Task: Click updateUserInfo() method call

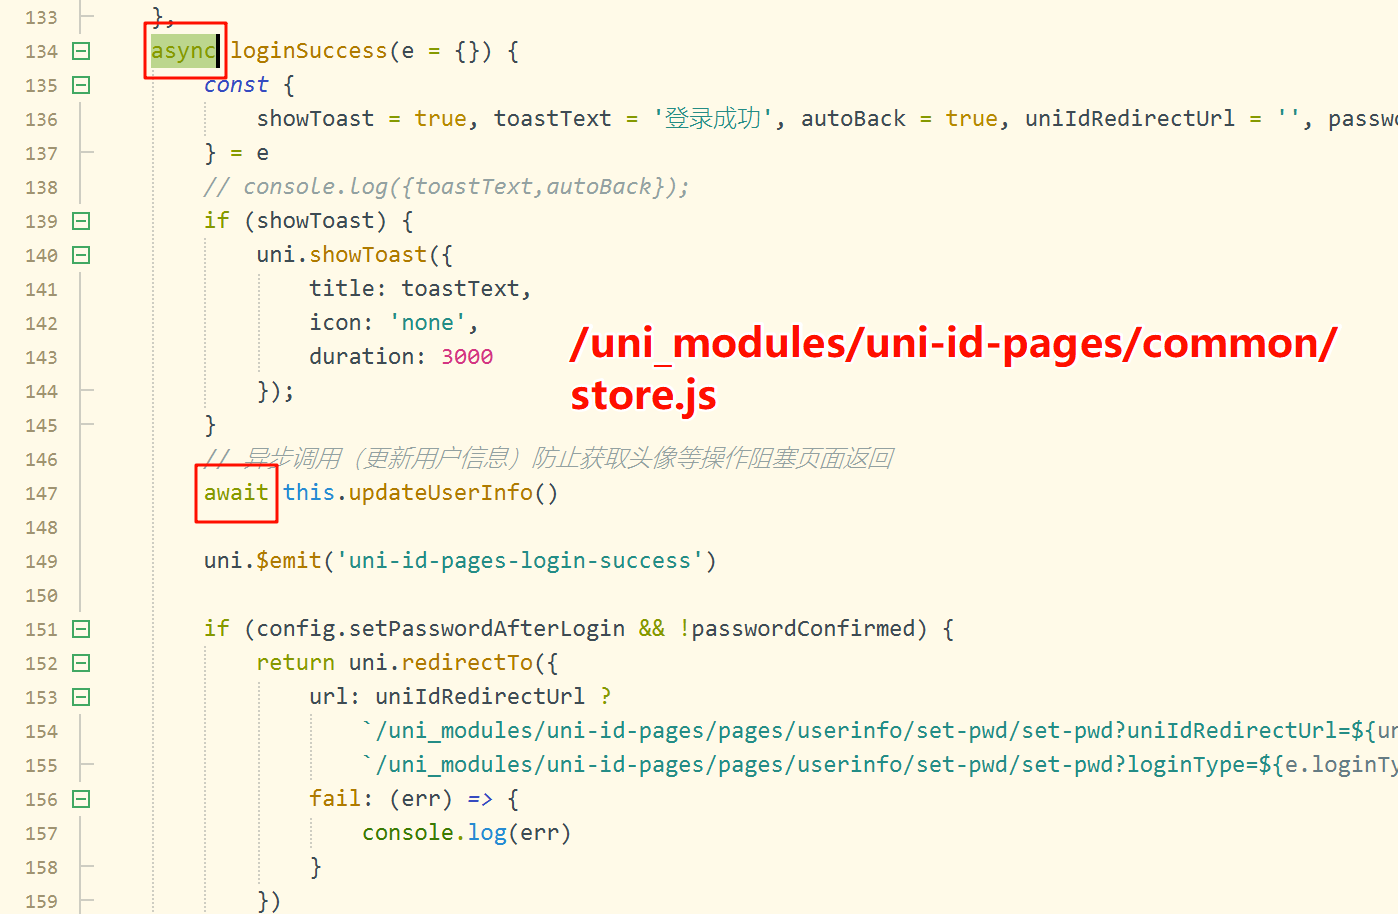Action: point(453,493)
